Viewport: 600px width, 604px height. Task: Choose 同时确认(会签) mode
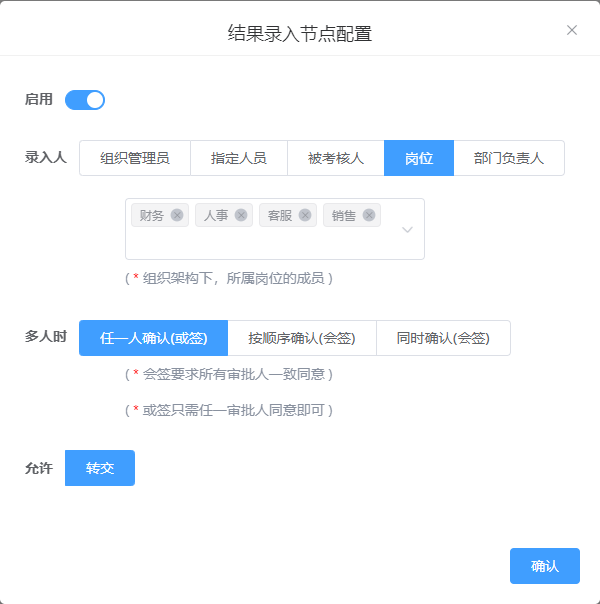[x=443, y=338]
